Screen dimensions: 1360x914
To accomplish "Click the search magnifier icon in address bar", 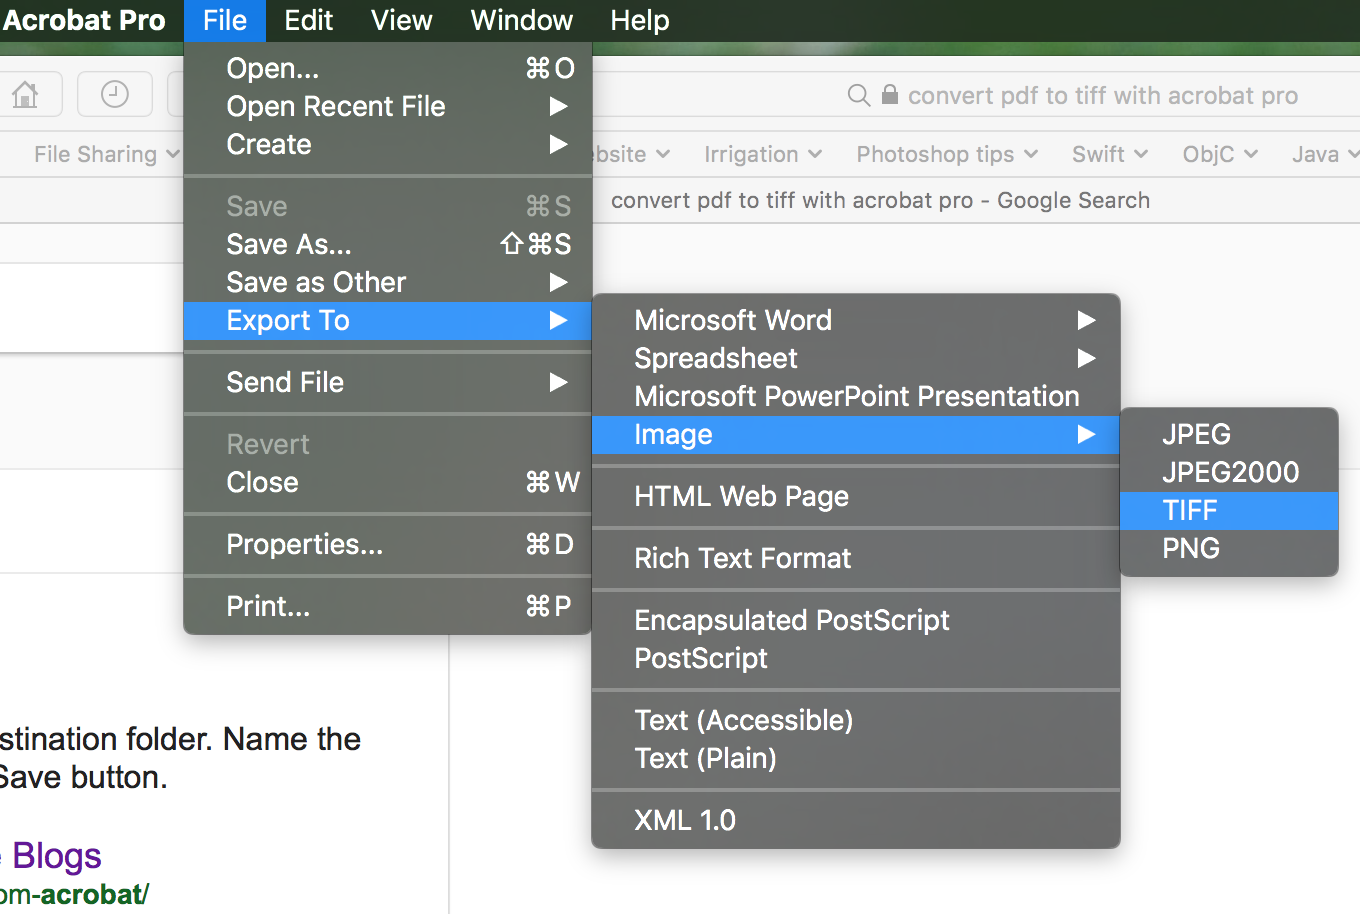I will tap(858, 95).
